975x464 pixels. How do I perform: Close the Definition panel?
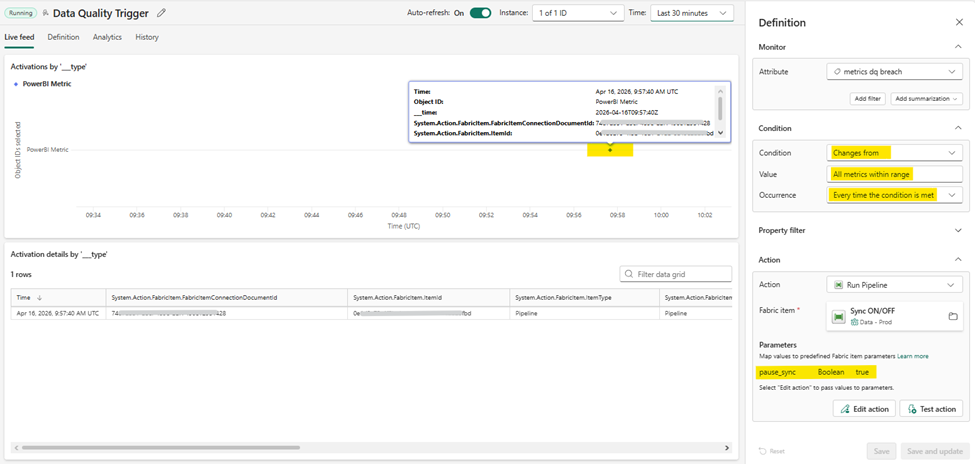[x=959, y=22]
